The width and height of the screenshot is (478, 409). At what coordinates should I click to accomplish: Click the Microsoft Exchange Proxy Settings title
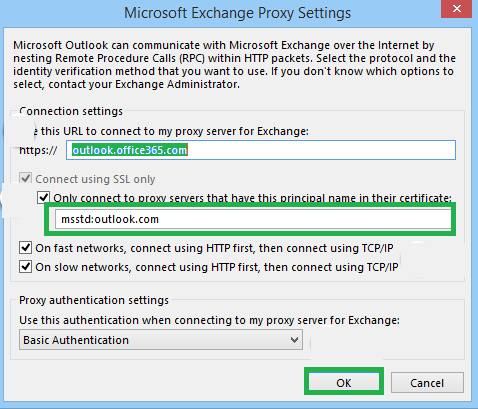(x=237, y=13)
